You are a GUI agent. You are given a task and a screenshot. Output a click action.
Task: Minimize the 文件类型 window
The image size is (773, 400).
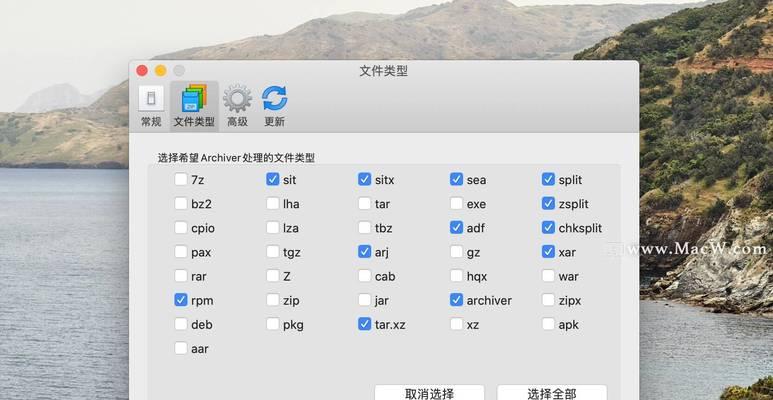point(161,71)
